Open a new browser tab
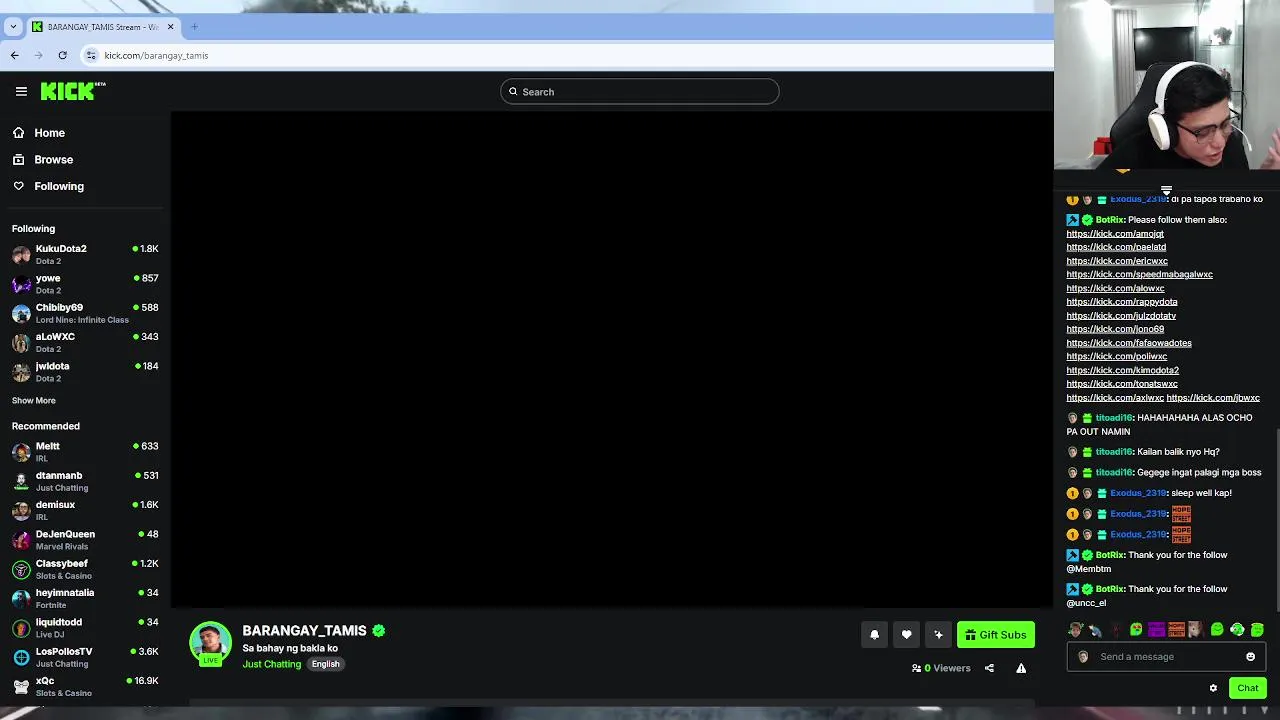 [194, 26]
